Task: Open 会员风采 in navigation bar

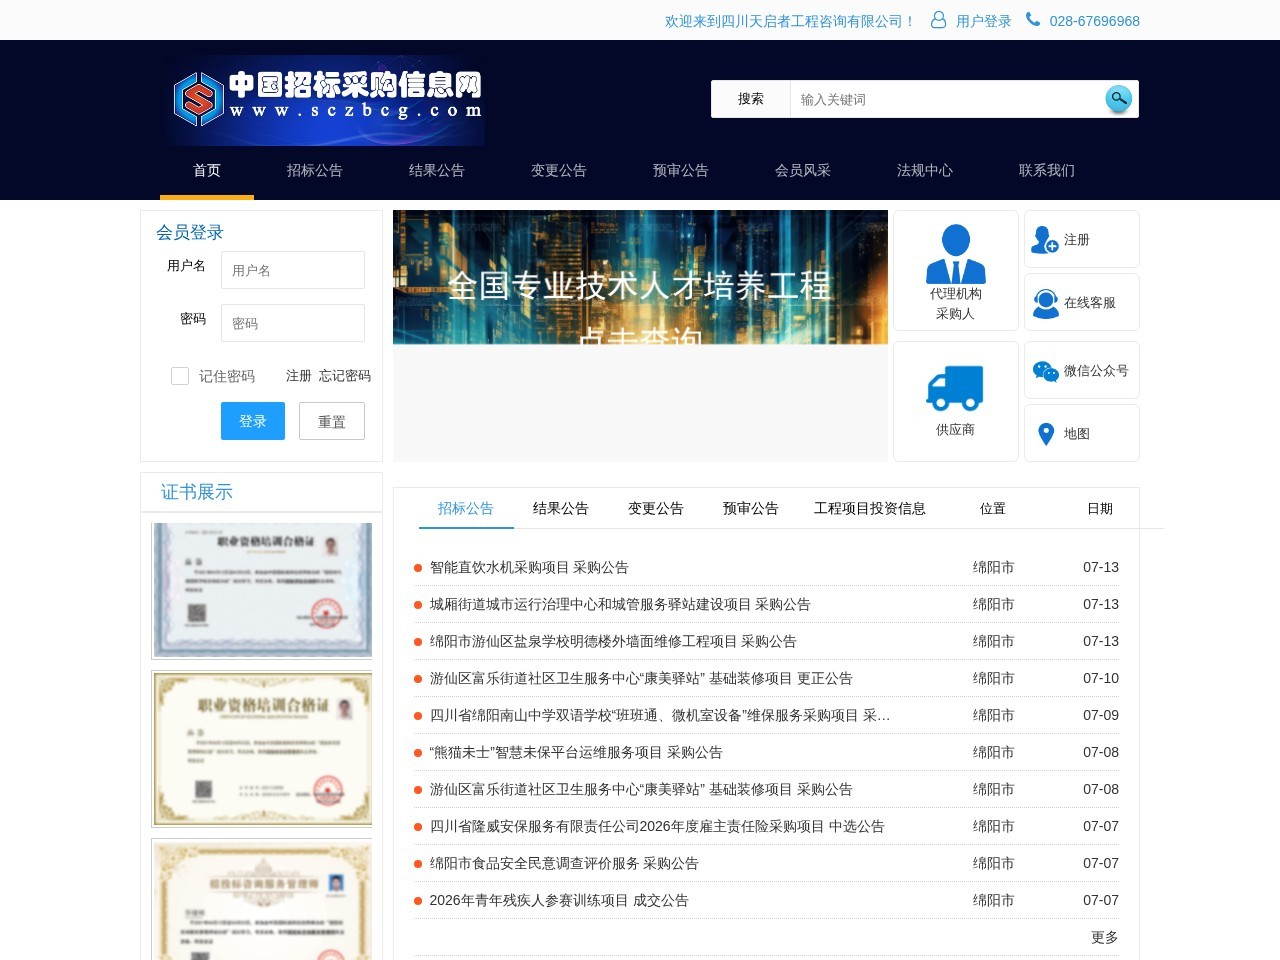Action: [x=803, y=170]
